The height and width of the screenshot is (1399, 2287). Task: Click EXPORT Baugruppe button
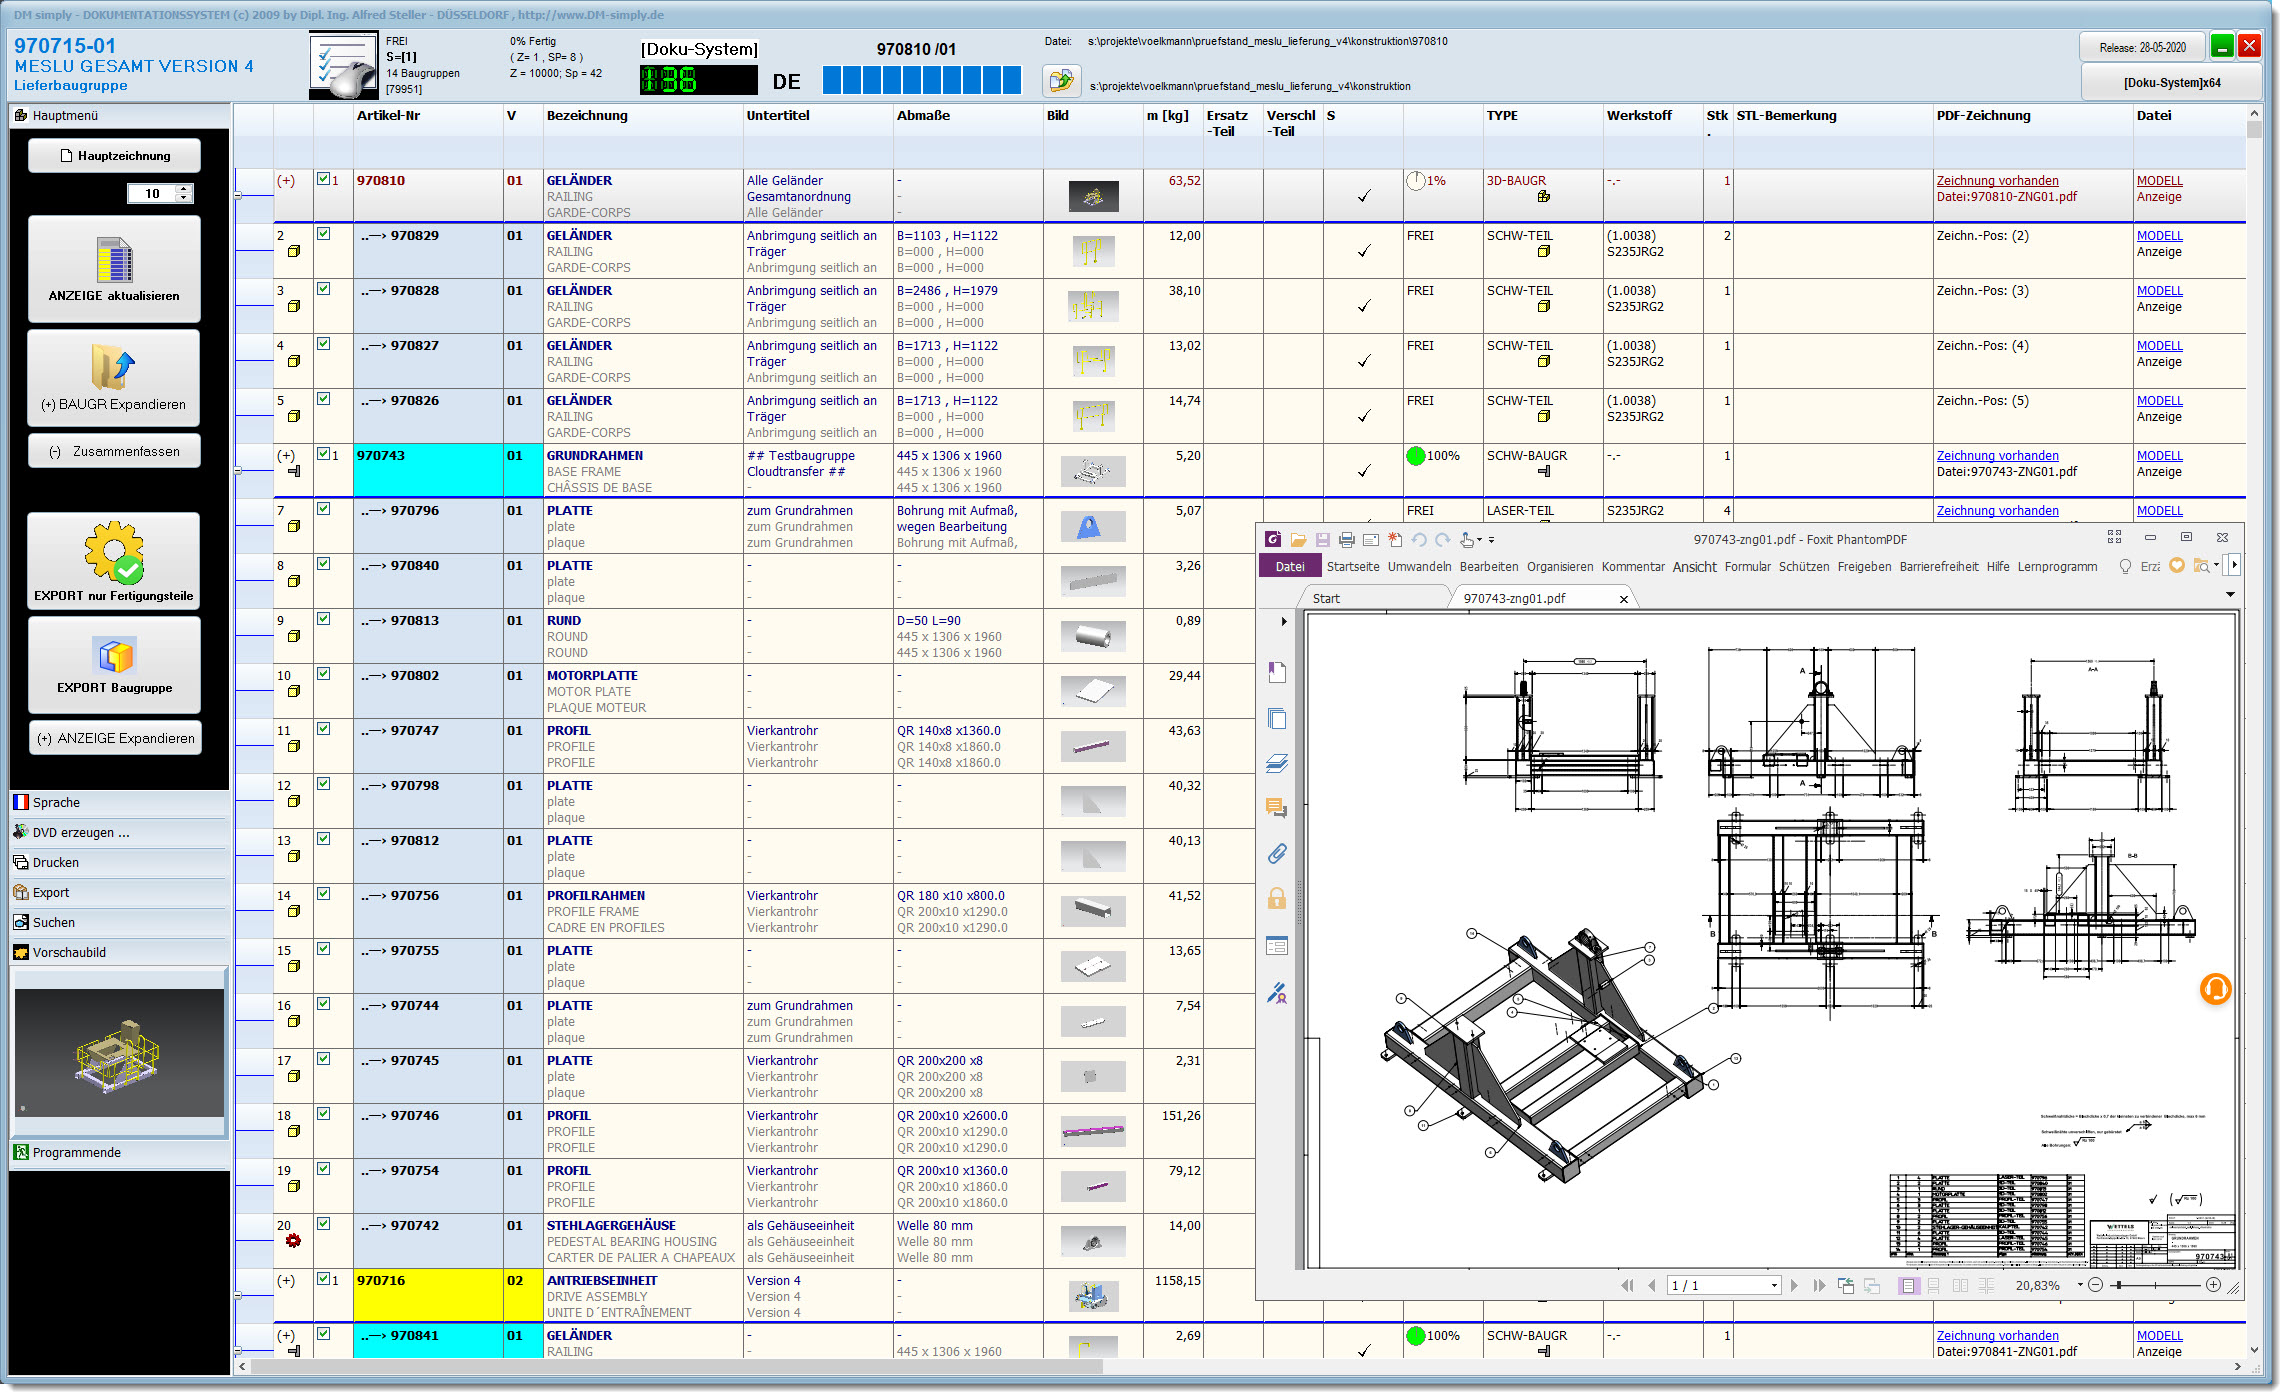(x=114, y=664)
